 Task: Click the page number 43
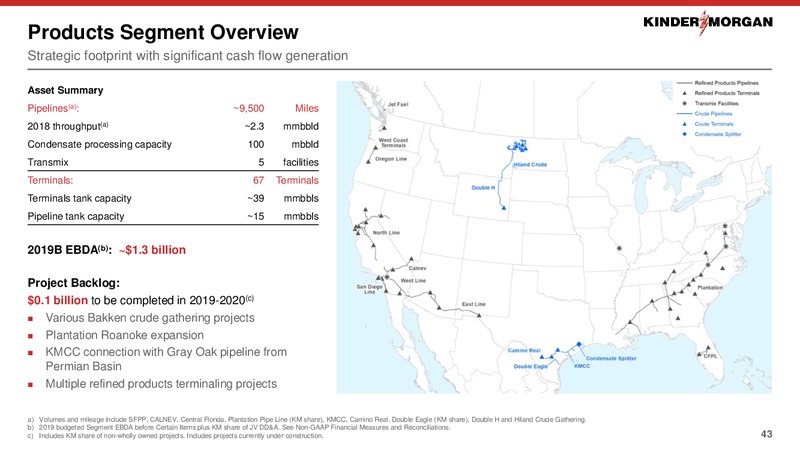coord(766,434)
